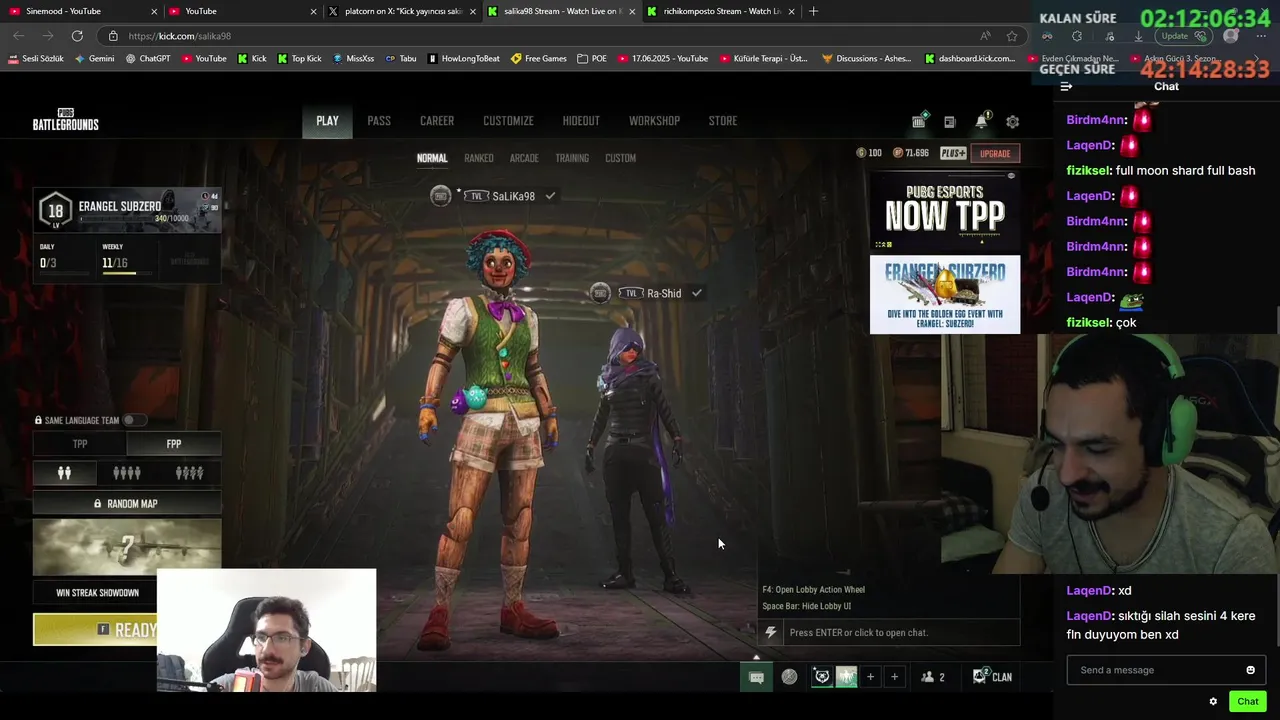Click SaLiKa98 player name tag

(513, 196)
